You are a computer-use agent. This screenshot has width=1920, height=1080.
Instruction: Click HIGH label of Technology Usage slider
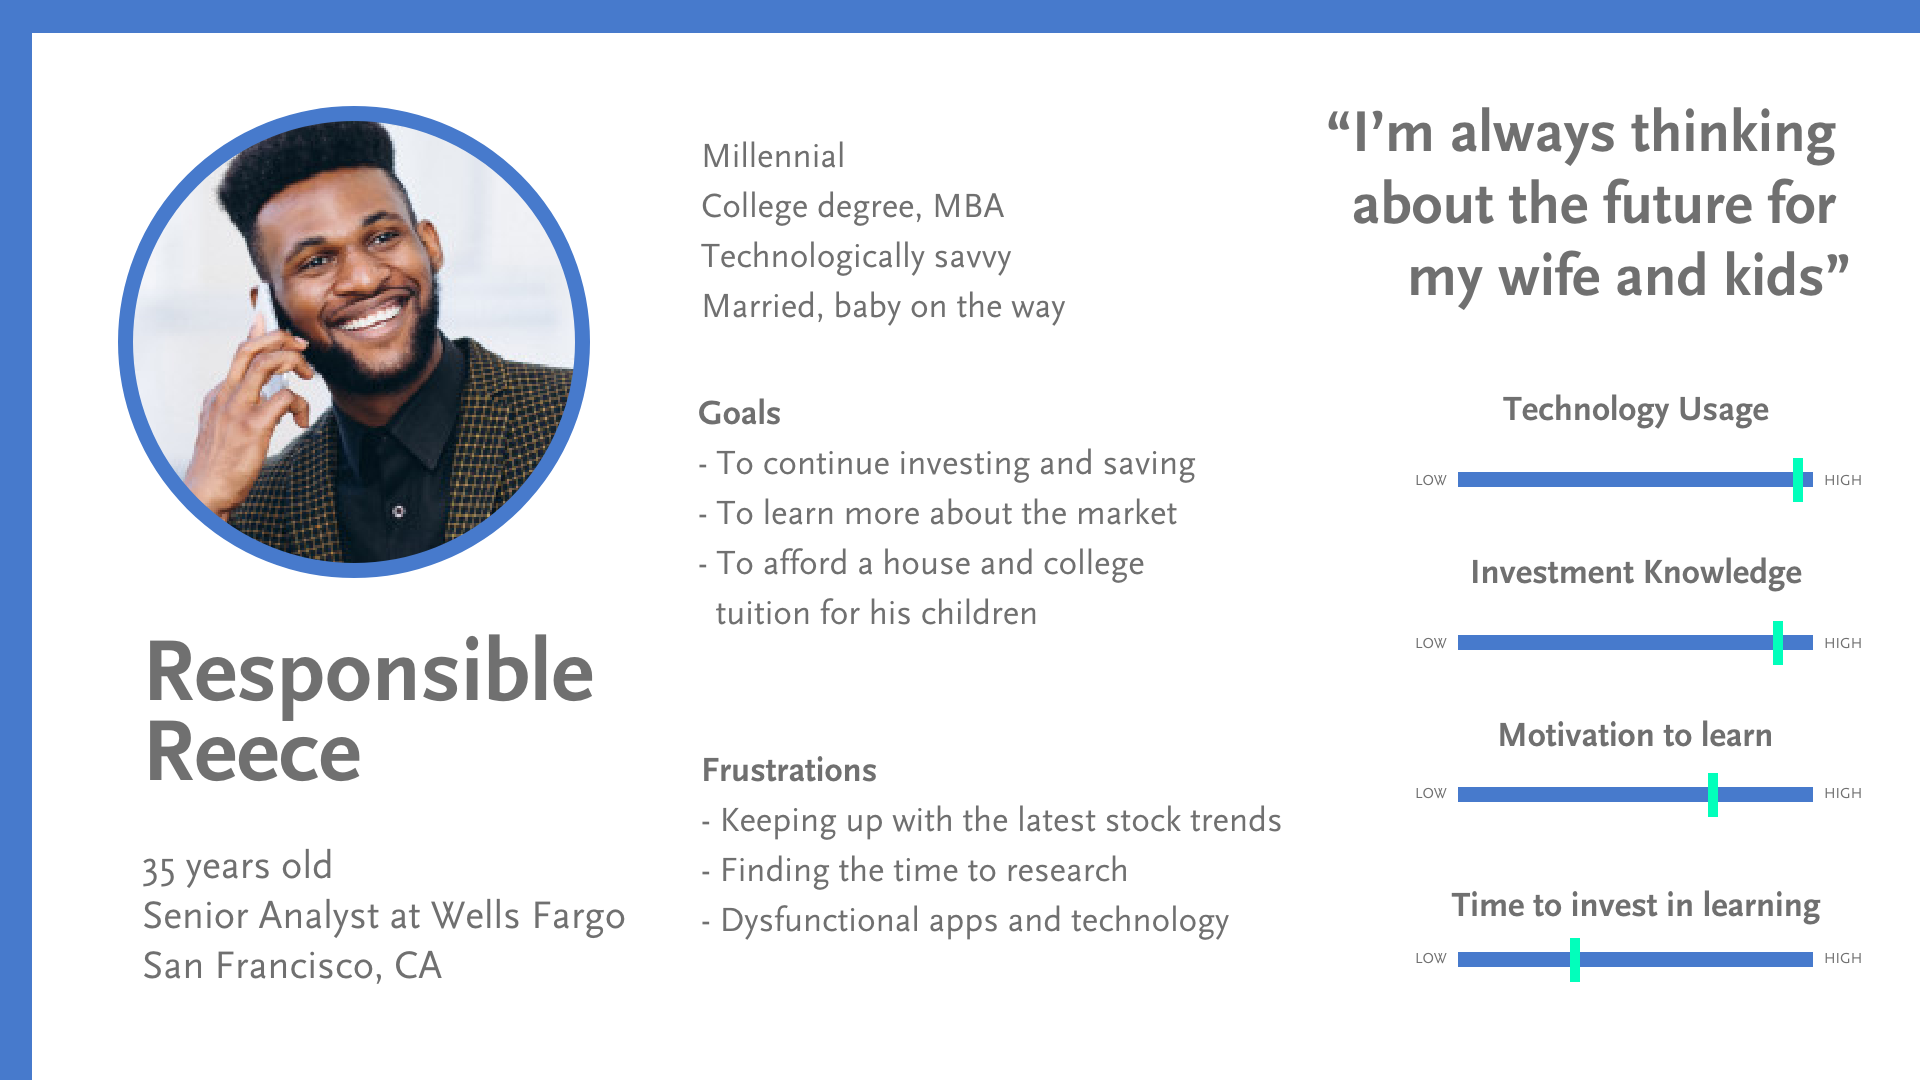[x=1843, y=480]
